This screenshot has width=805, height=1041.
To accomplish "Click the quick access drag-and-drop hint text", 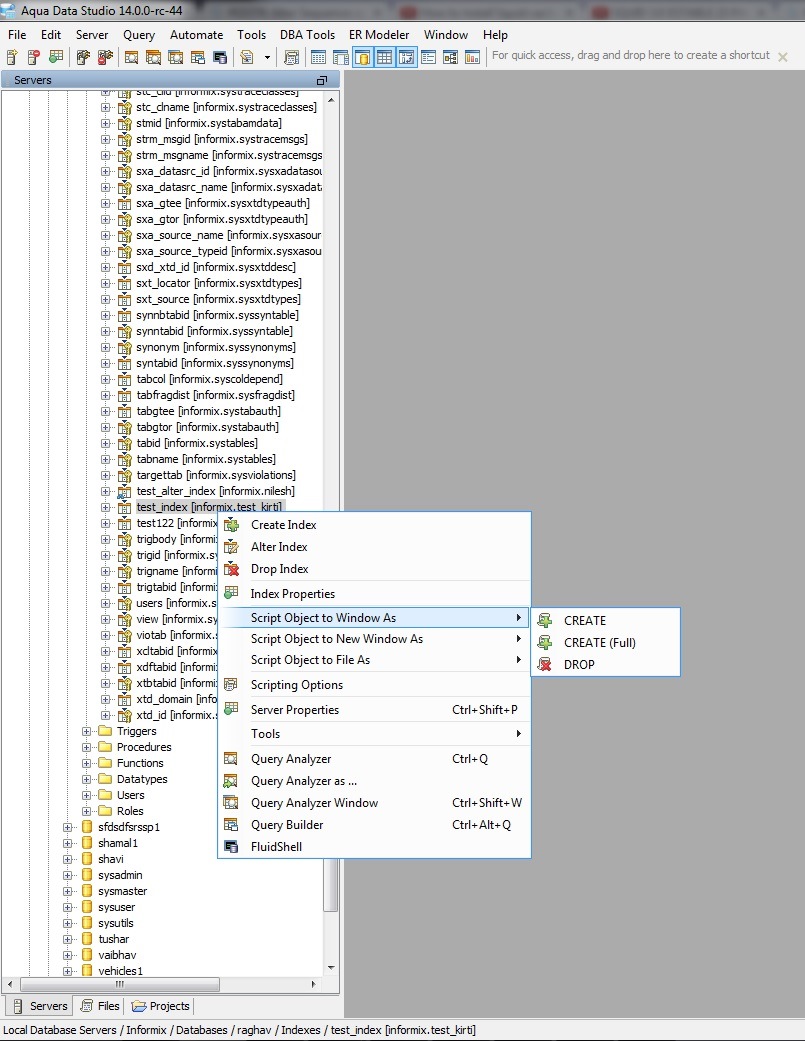I will pos(630,55).
